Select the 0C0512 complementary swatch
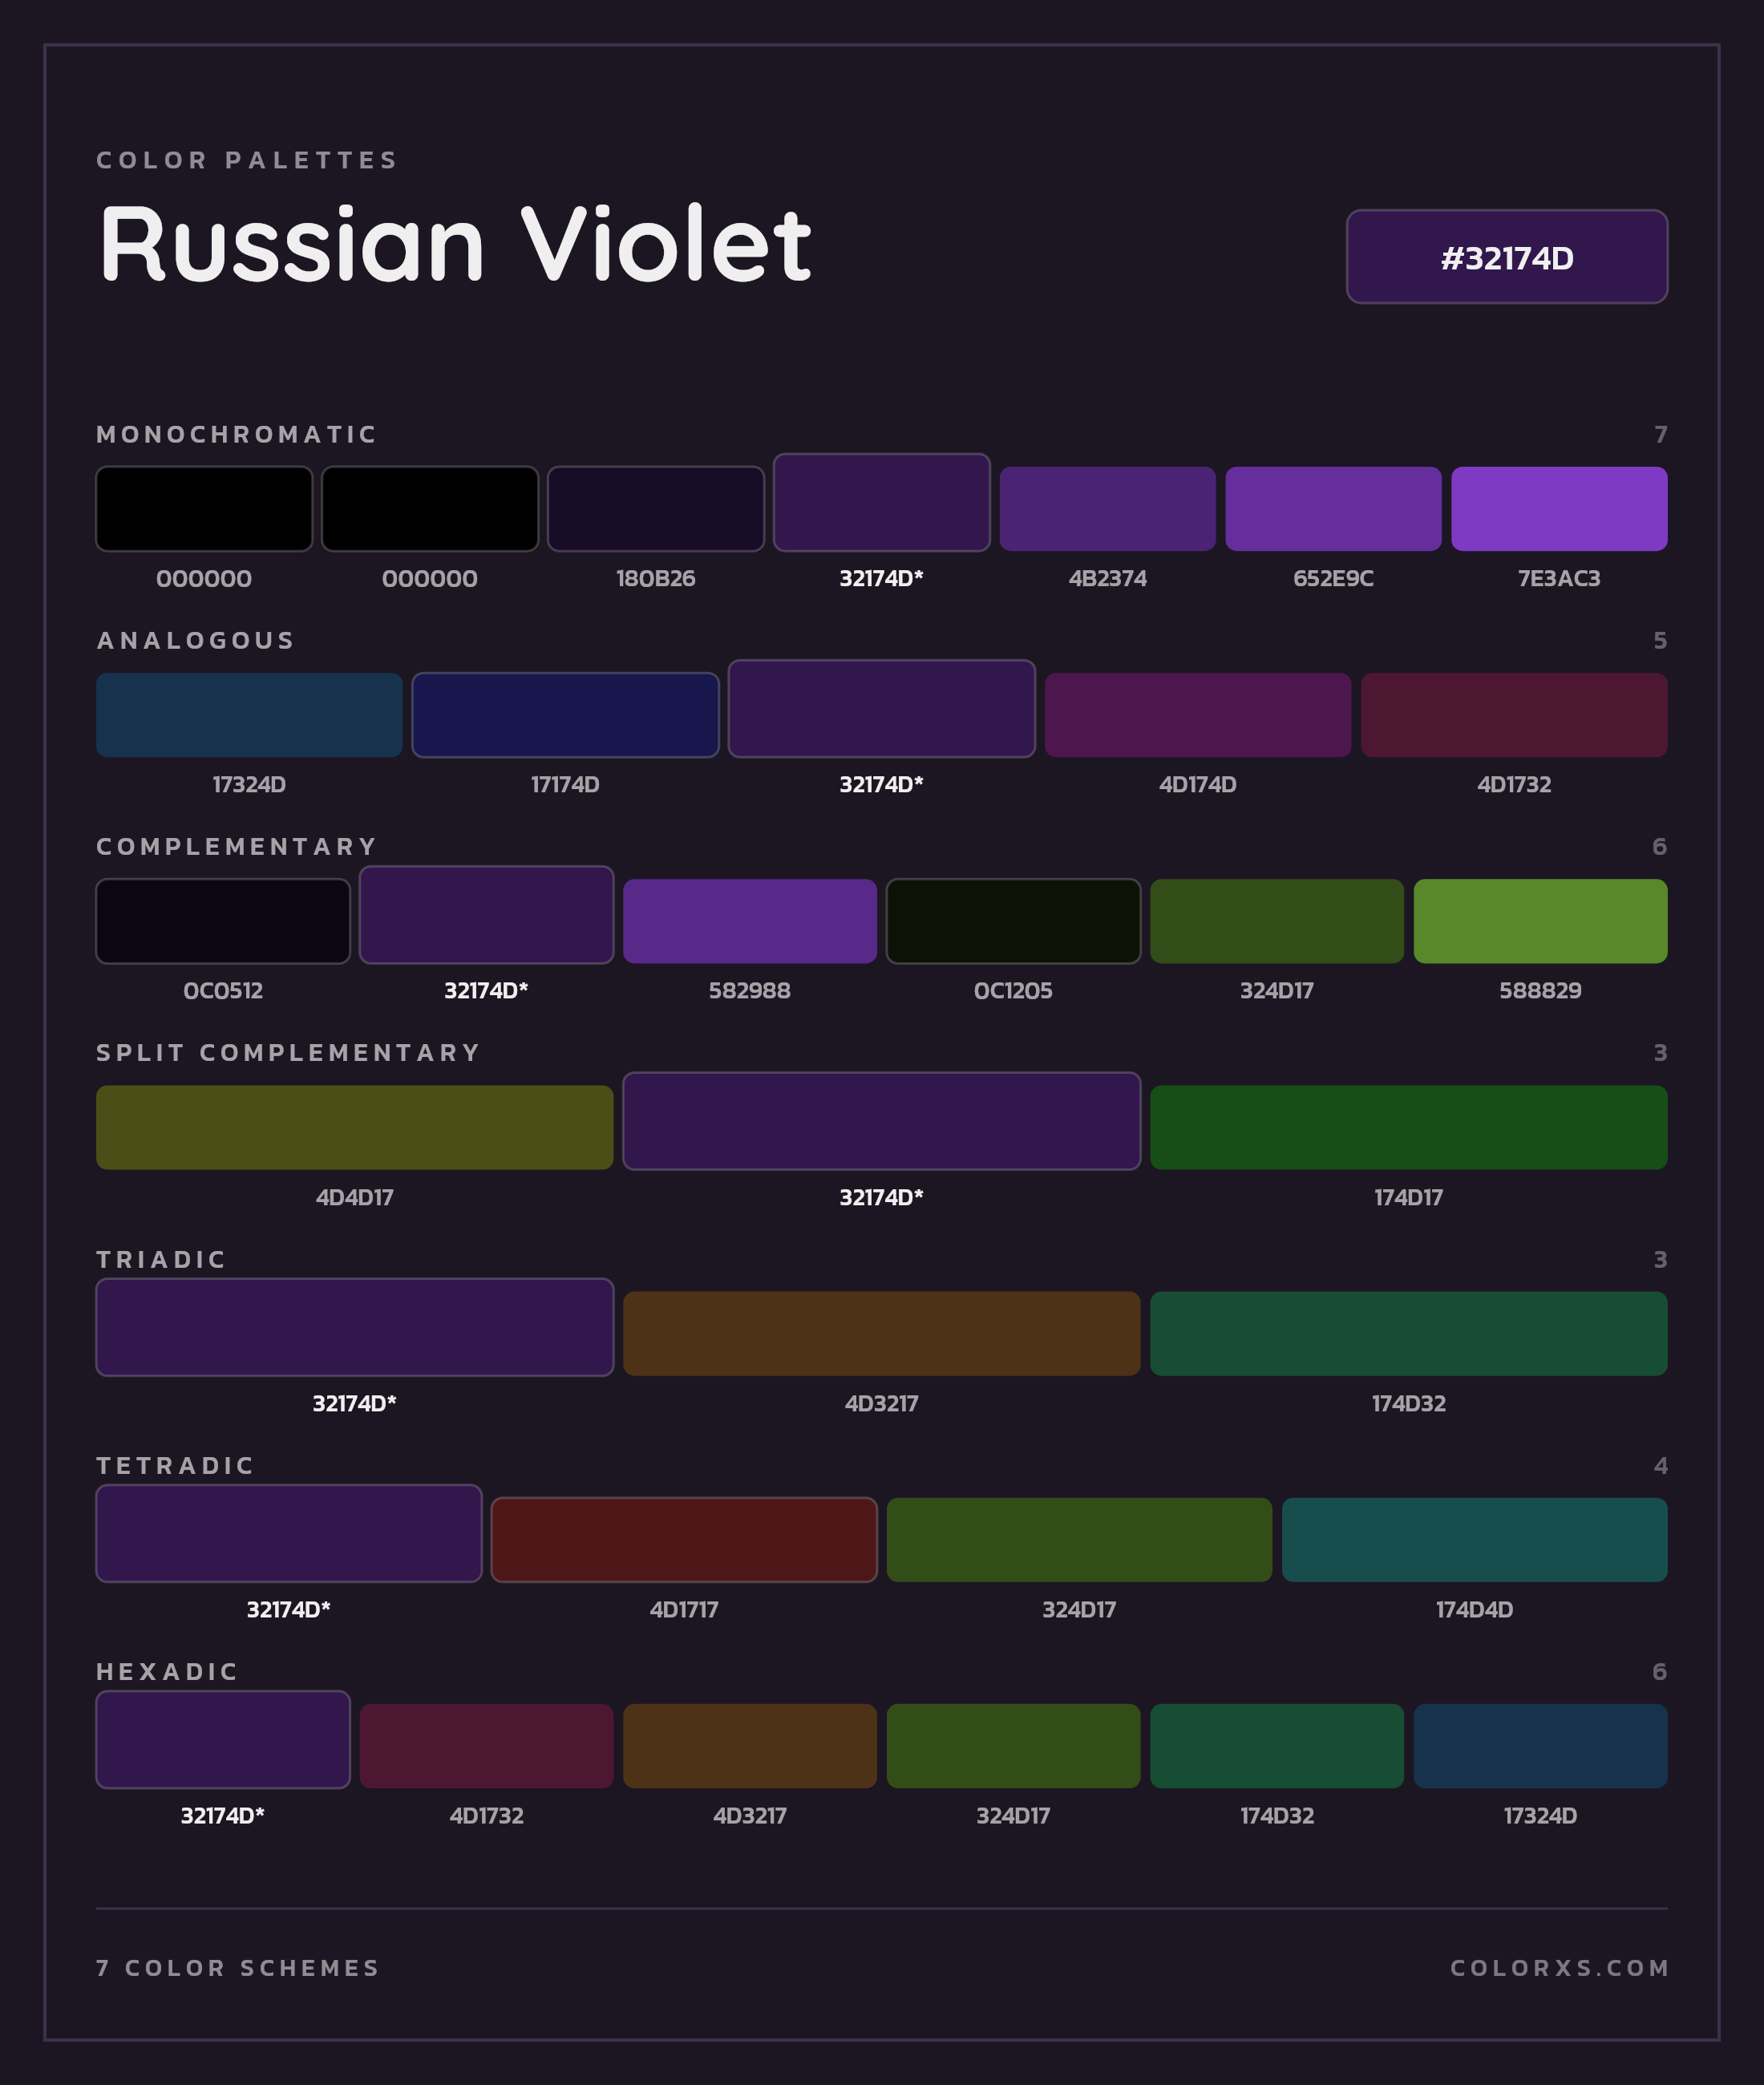This screenshot has width=1764, height=2085. tap(223, 921)
